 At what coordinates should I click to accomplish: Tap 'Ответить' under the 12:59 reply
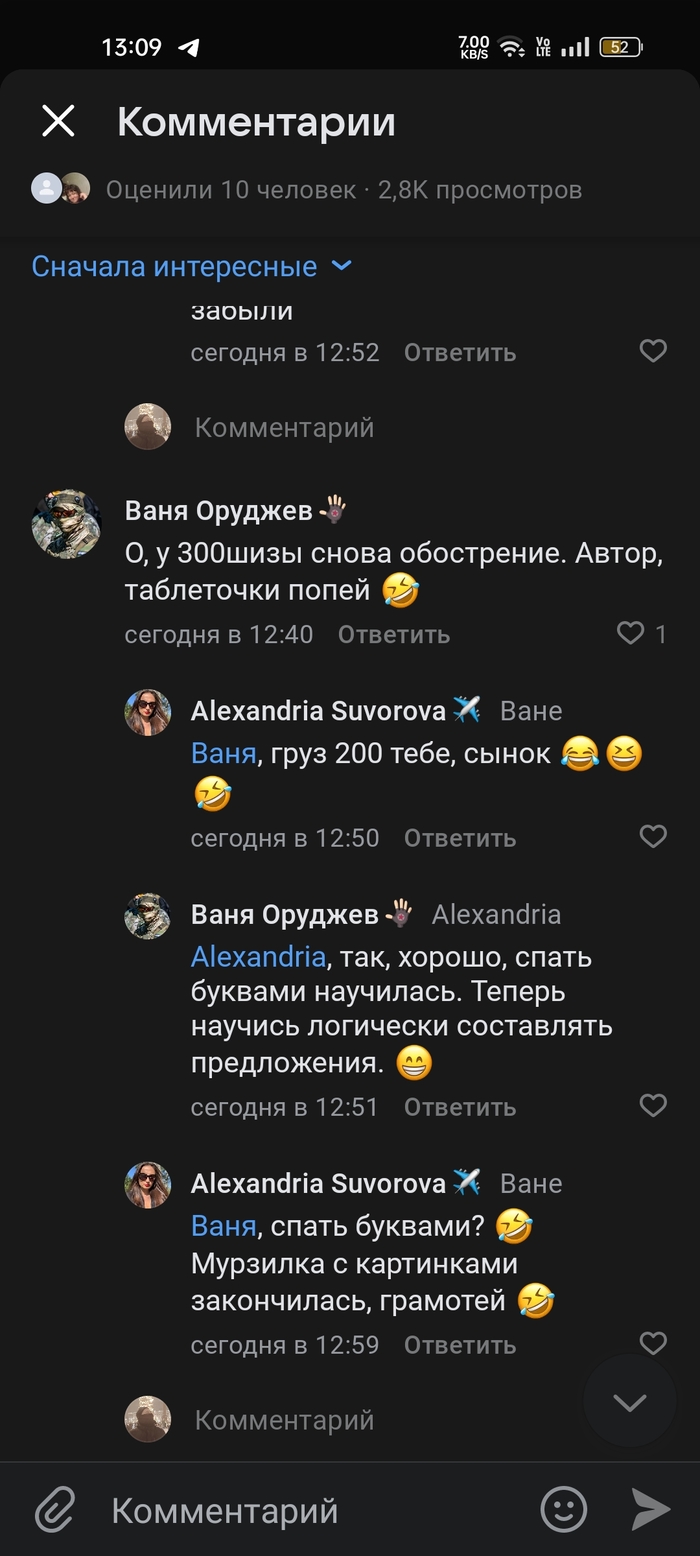tap(459, 1345)
